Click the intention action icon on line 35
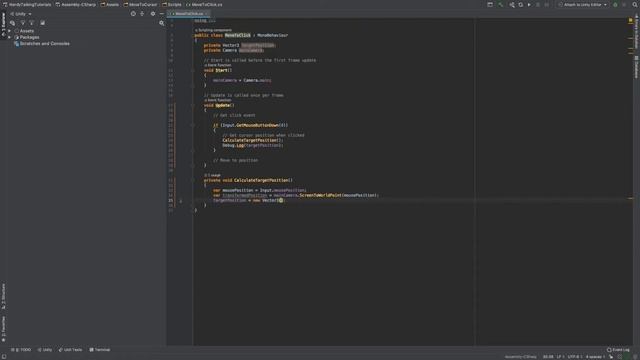The width and height of the screenshot is (640, 360). click(x=180, y=200)
